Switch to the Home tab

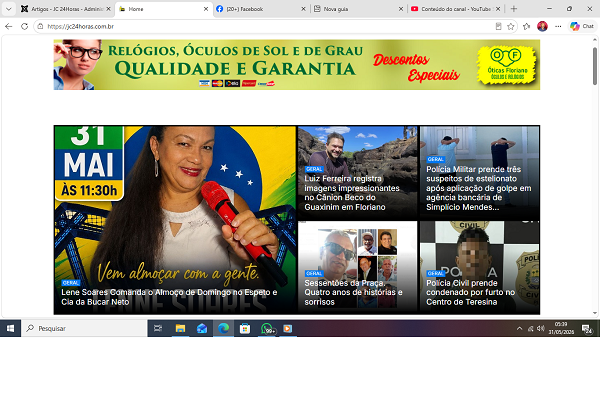(x=164, y=9)
